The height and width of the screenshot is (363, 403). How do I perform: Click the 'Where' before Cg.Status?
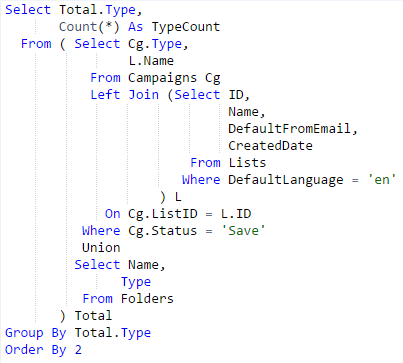pos(101,231)
